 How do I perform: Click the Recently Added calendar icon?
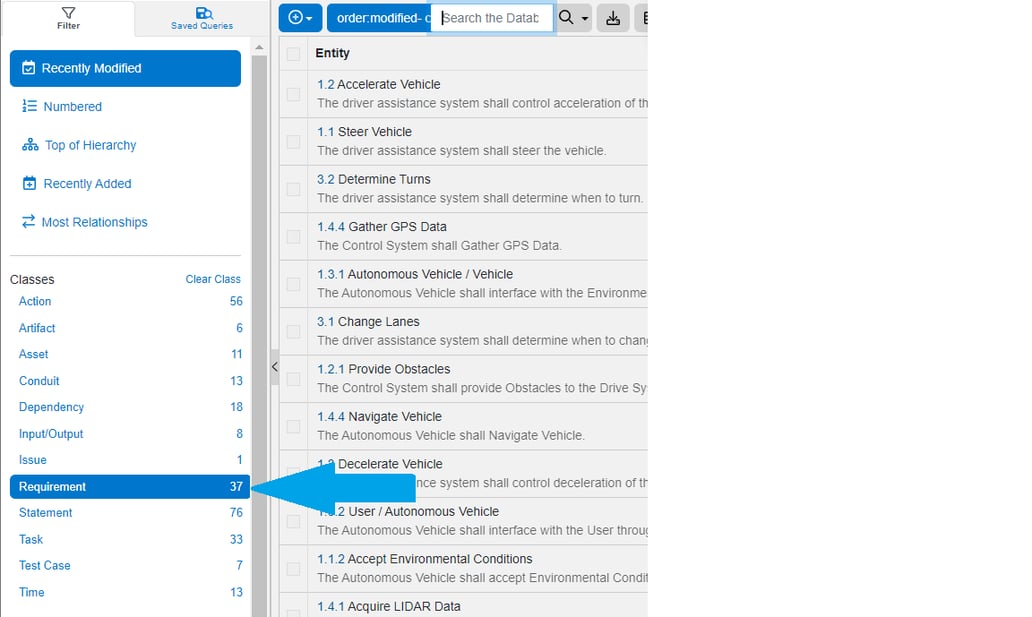point(29,184)
